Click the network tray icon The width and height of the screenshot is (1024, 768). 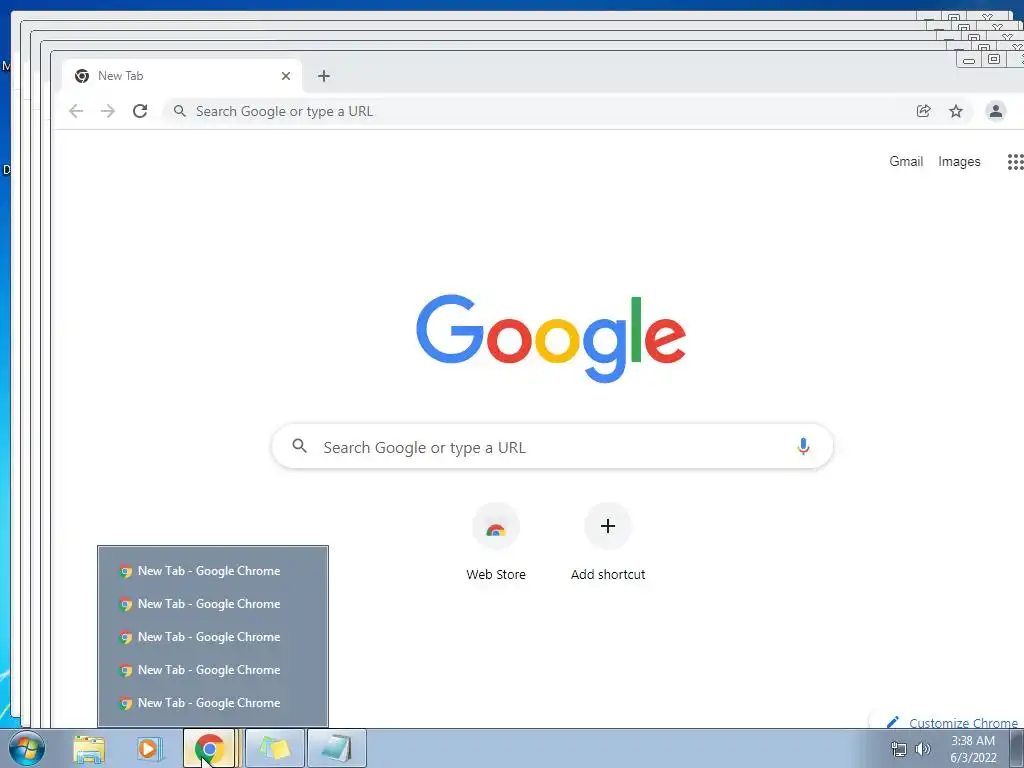point(899,749)
